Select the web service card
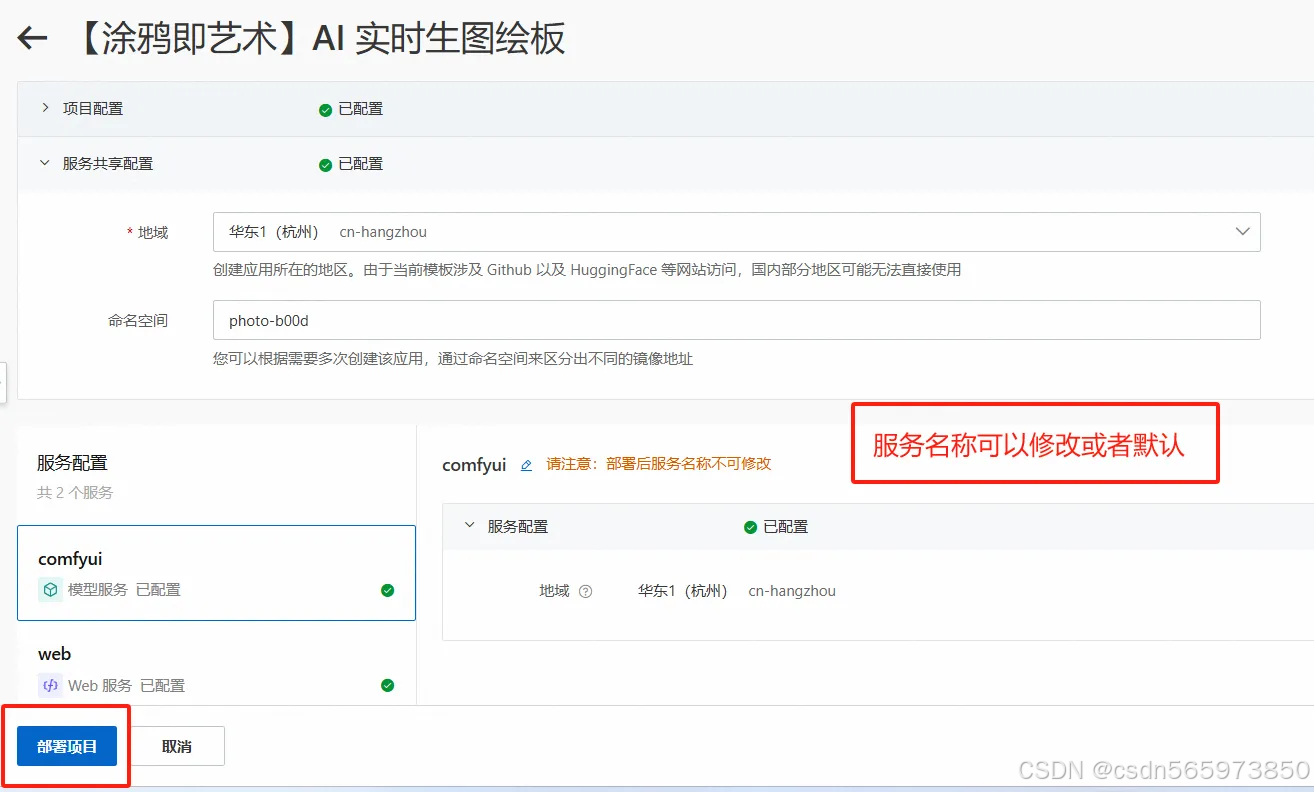 click(x=217, y=668)
